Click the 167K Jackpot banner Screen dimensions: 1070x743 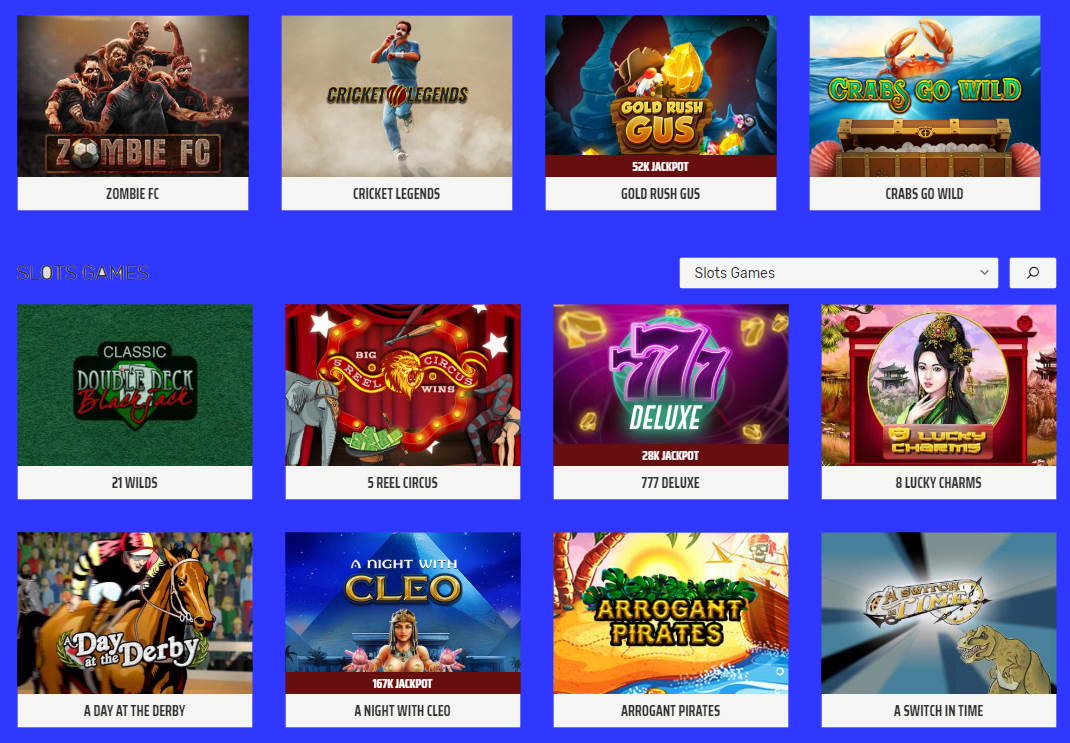[403, 683]
